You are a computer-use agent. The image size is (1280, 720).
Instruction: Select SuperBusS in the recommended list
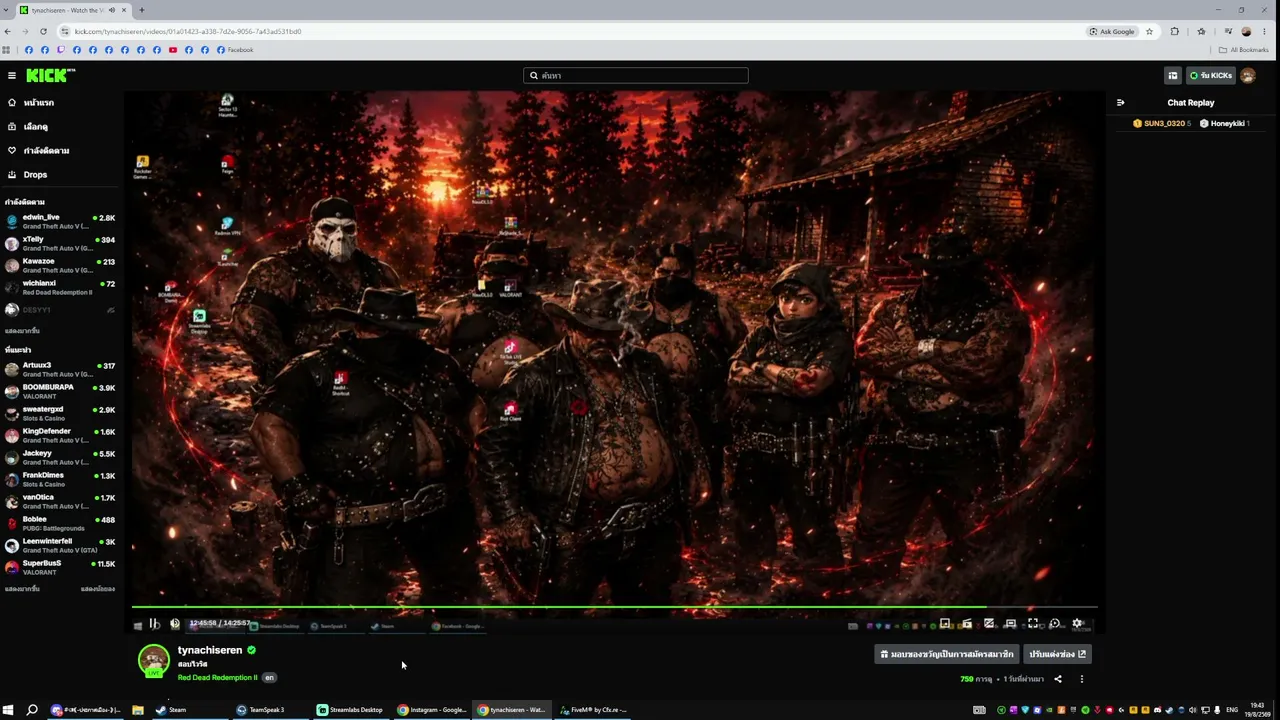[x=60, y=567]
